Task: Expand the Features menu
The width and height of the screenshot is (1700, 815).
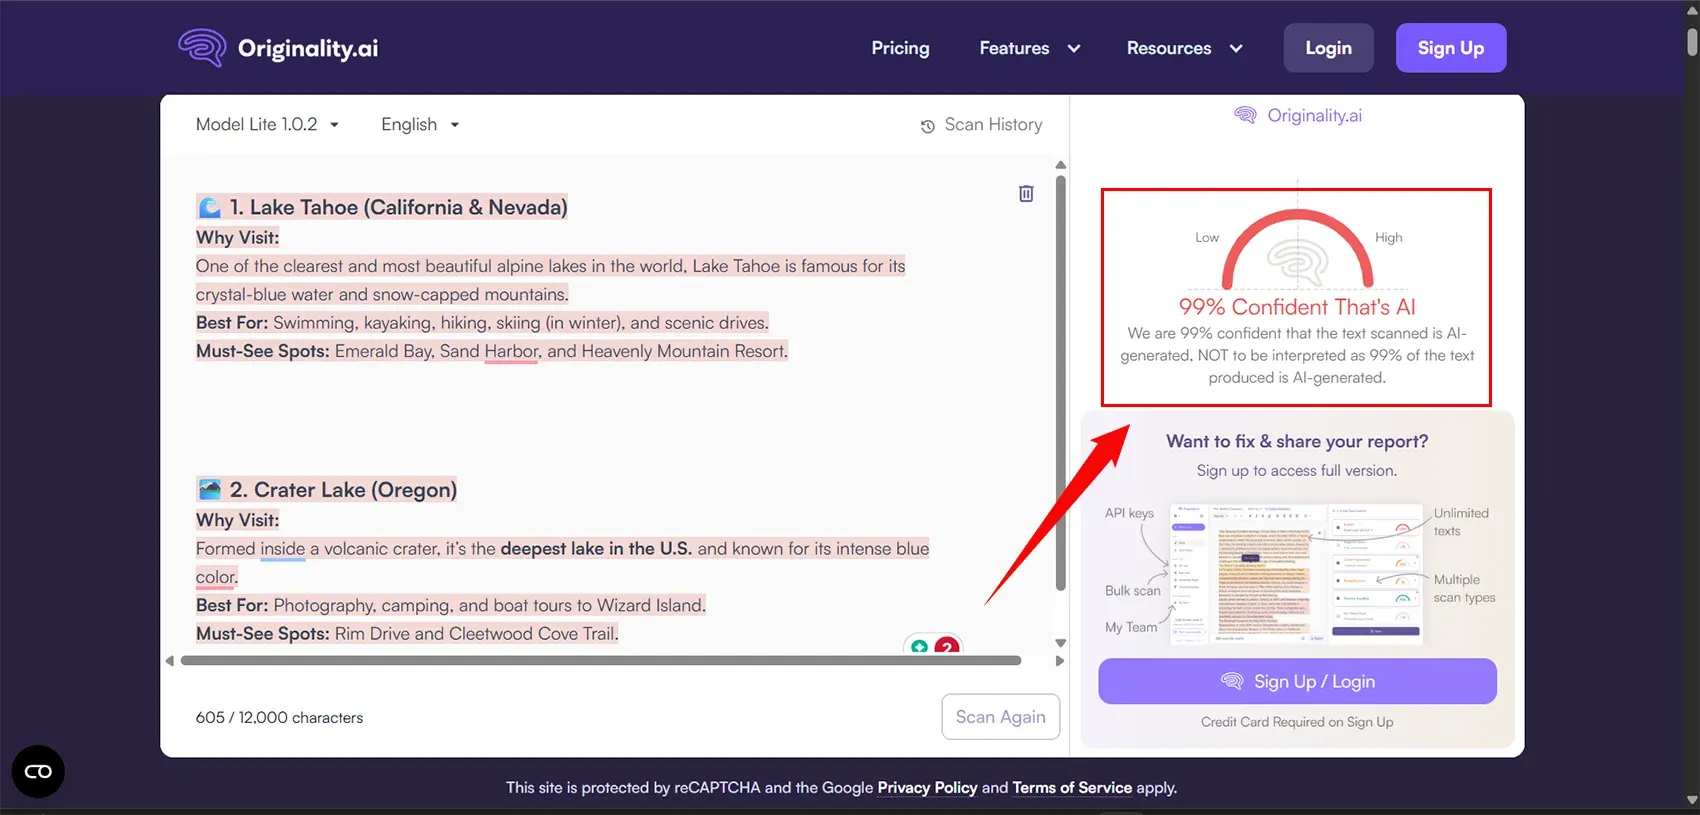Action: 1029,48
